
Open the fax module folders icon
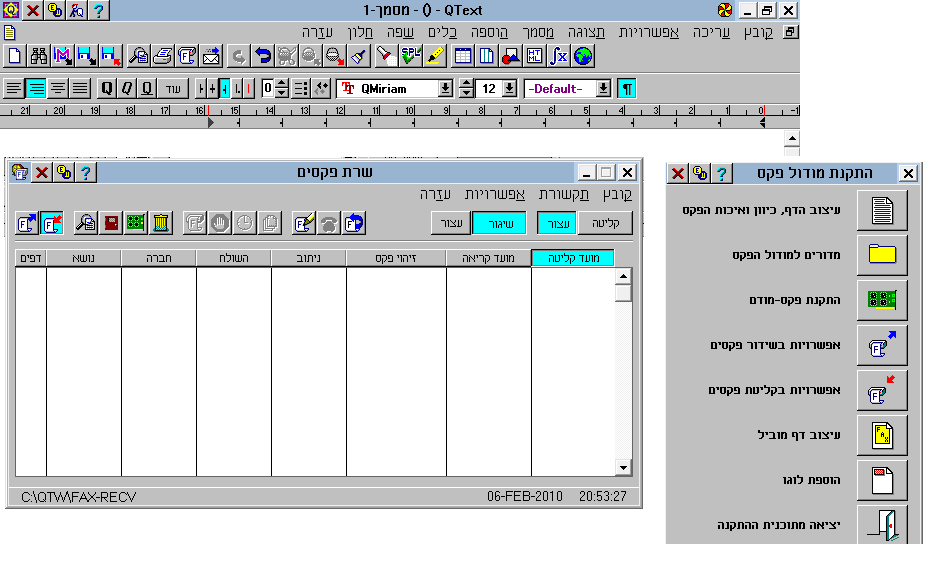point(882,255)
